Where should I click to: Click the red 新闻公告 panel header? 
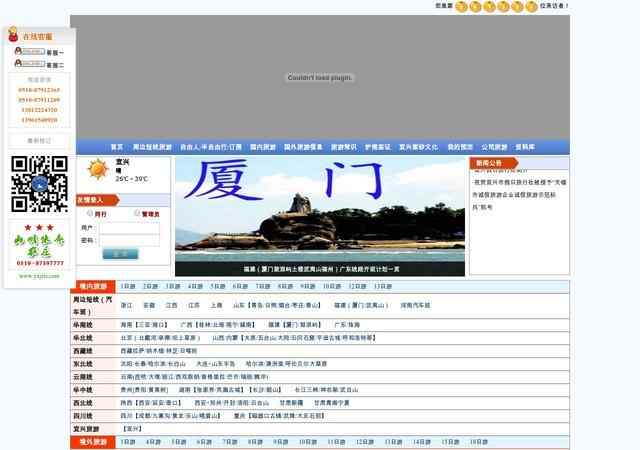493,163
